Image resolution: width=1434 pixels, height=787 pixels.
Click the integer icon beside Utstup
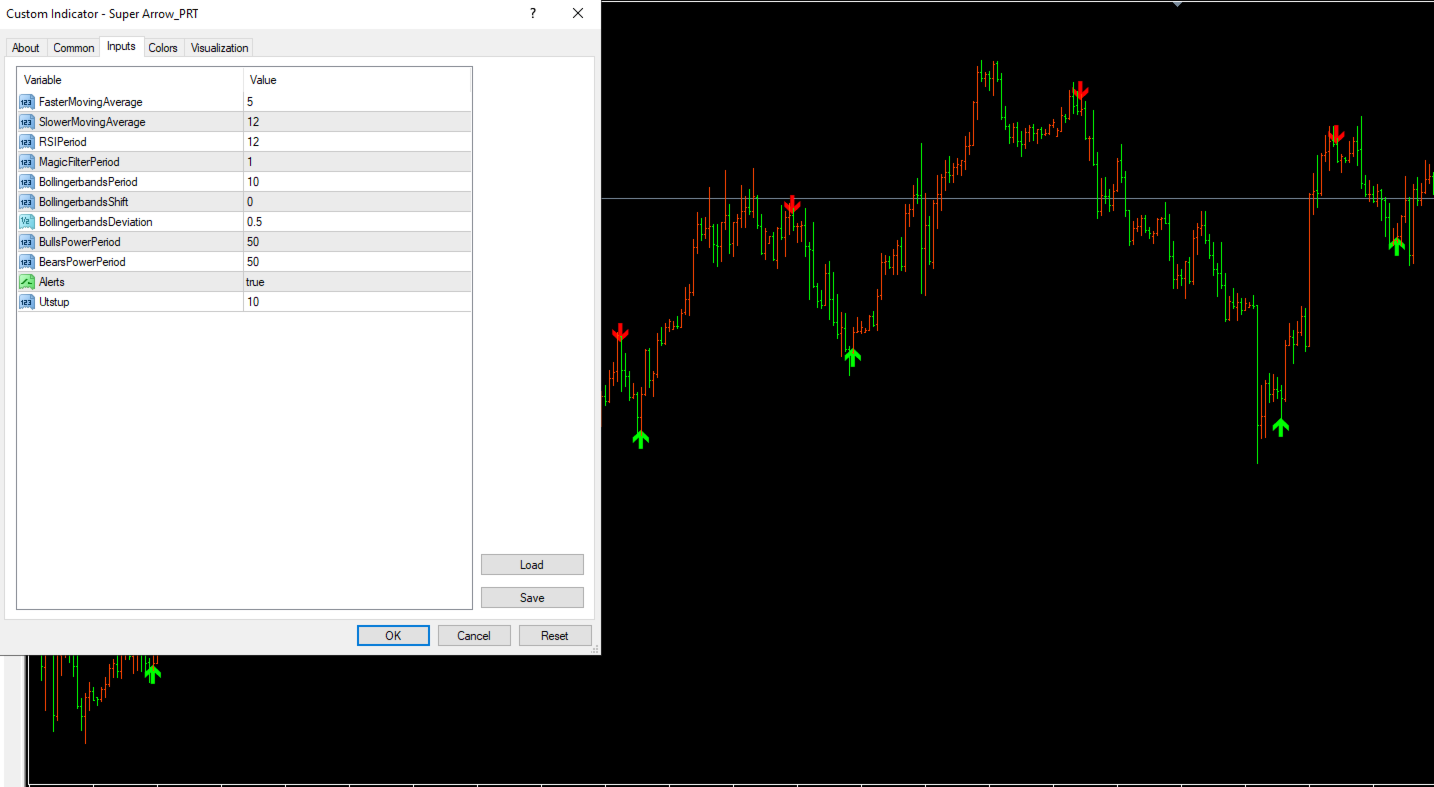(x=26, y=301)
